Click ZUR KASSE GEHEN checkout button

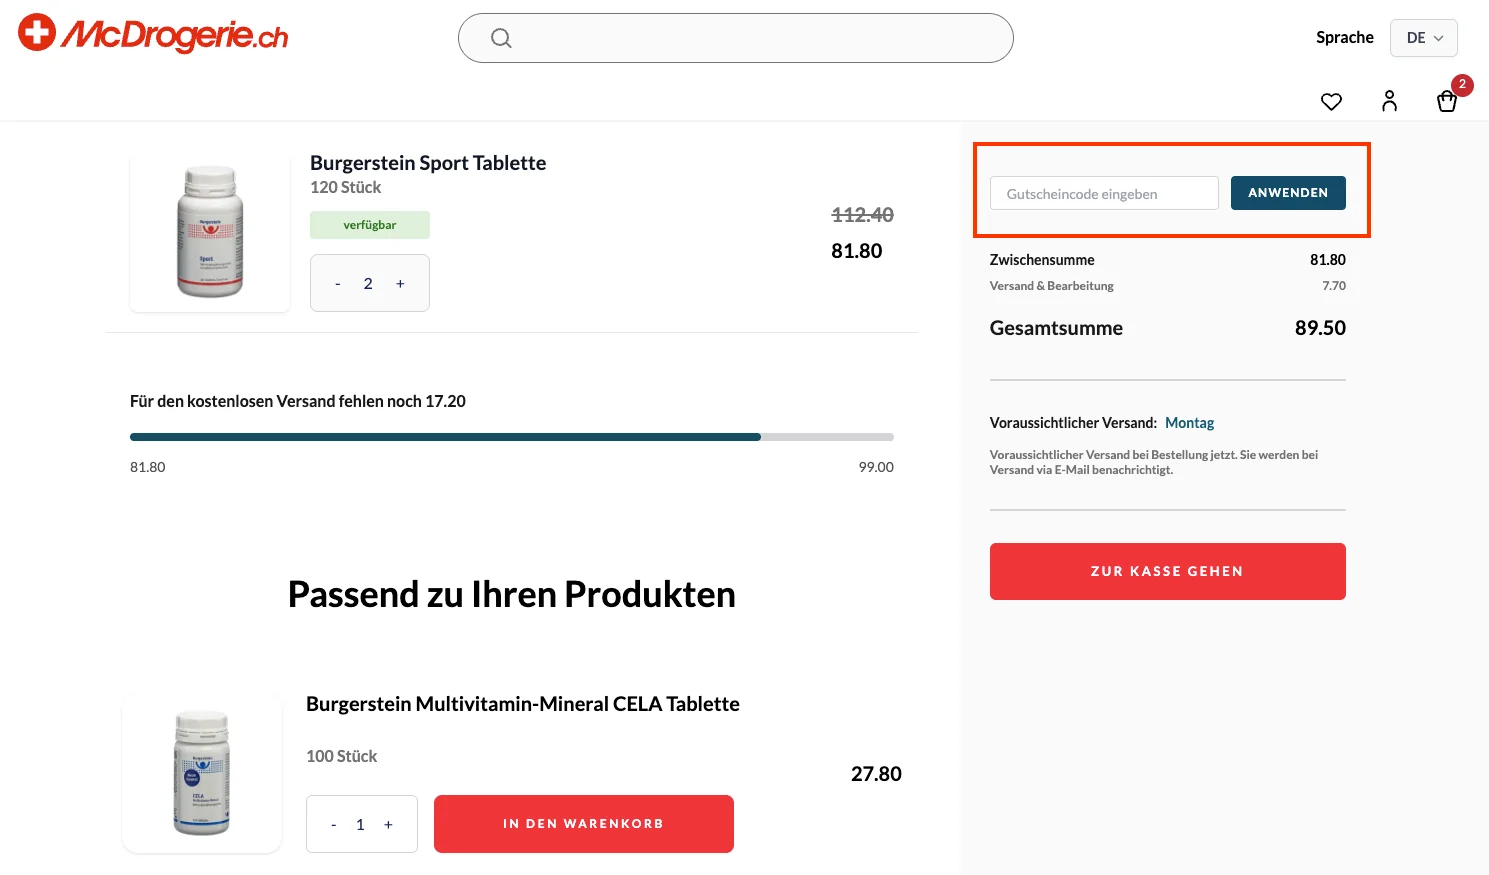[1167, 571]
